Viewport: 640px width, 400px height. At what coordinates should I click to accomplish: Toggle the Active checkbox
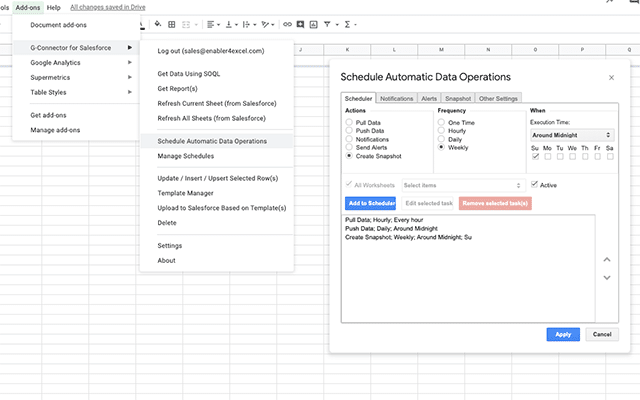[534, 184]
